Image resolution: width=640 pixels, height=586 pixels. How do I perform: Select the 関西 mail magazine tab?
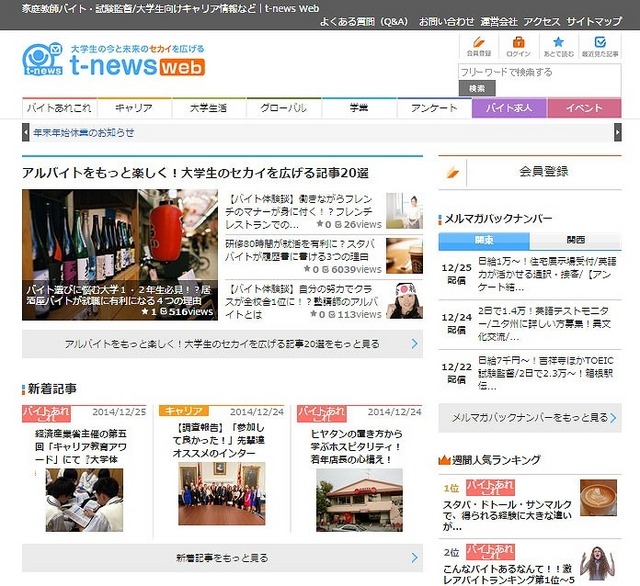pyautogui.click(x=576, y=240)
